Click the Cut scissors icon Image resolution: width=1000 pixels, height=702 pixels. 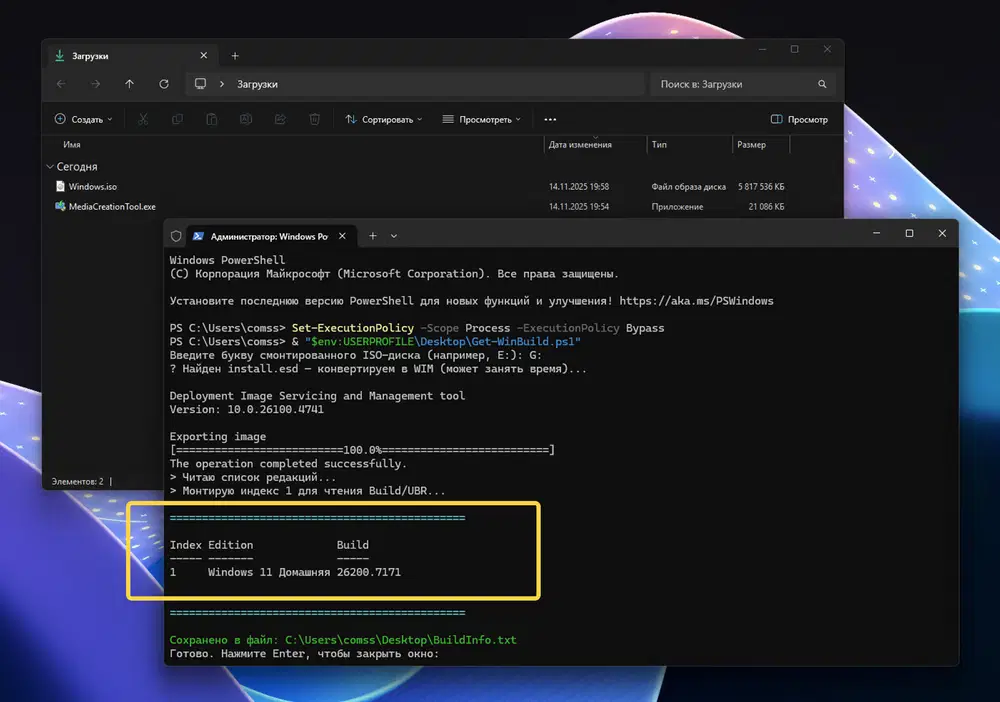coord(143,119)
